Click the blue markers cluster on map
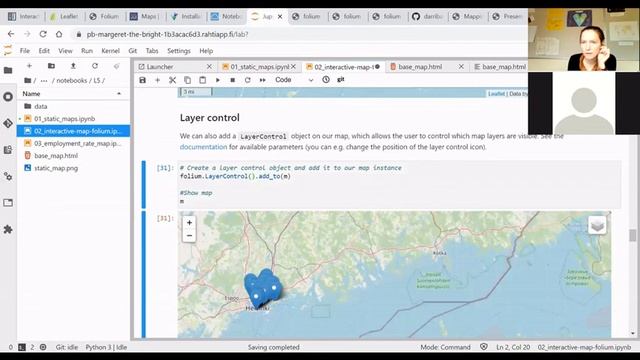 (263, 288)
